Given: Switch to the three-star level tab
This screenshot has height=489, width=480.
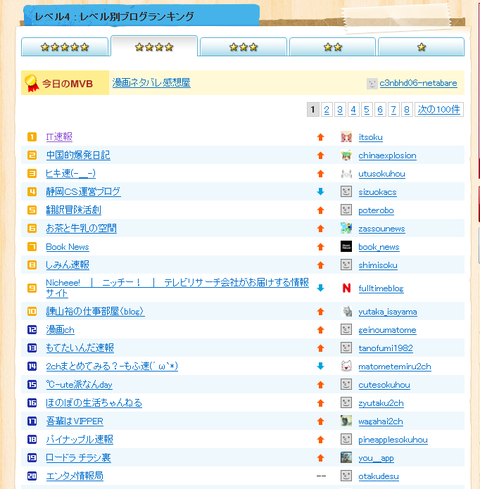Looking at the screenshot, I should (x=243, y=47).
